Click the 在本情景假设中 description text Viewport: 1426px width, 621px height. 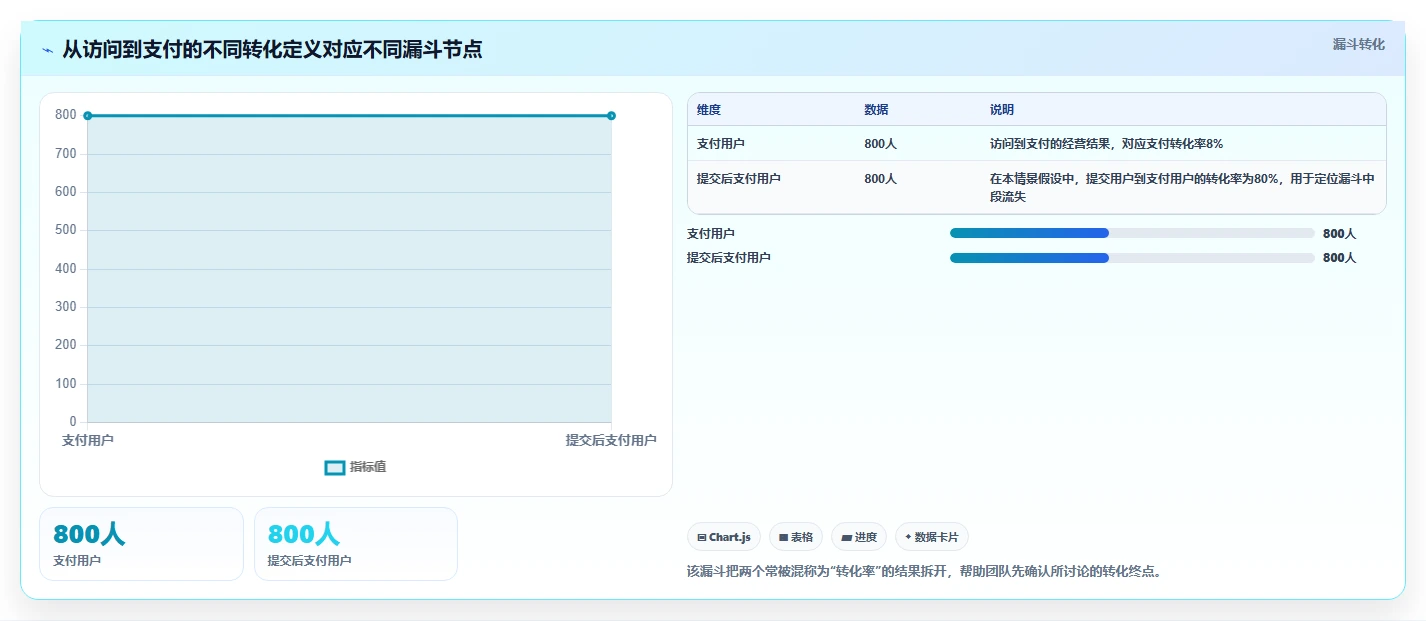coord(1182,188)
